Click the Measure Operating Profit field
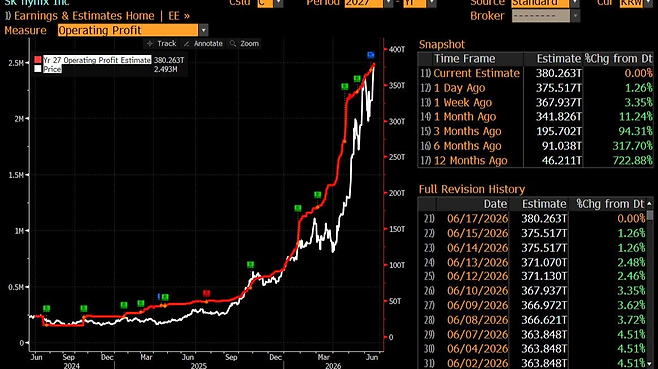The height and width of the screenshot is (369, 658). 128,30
